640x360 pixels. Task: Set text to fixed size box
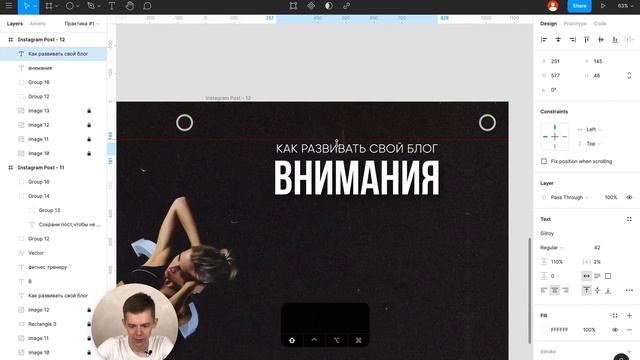point(608,276)
